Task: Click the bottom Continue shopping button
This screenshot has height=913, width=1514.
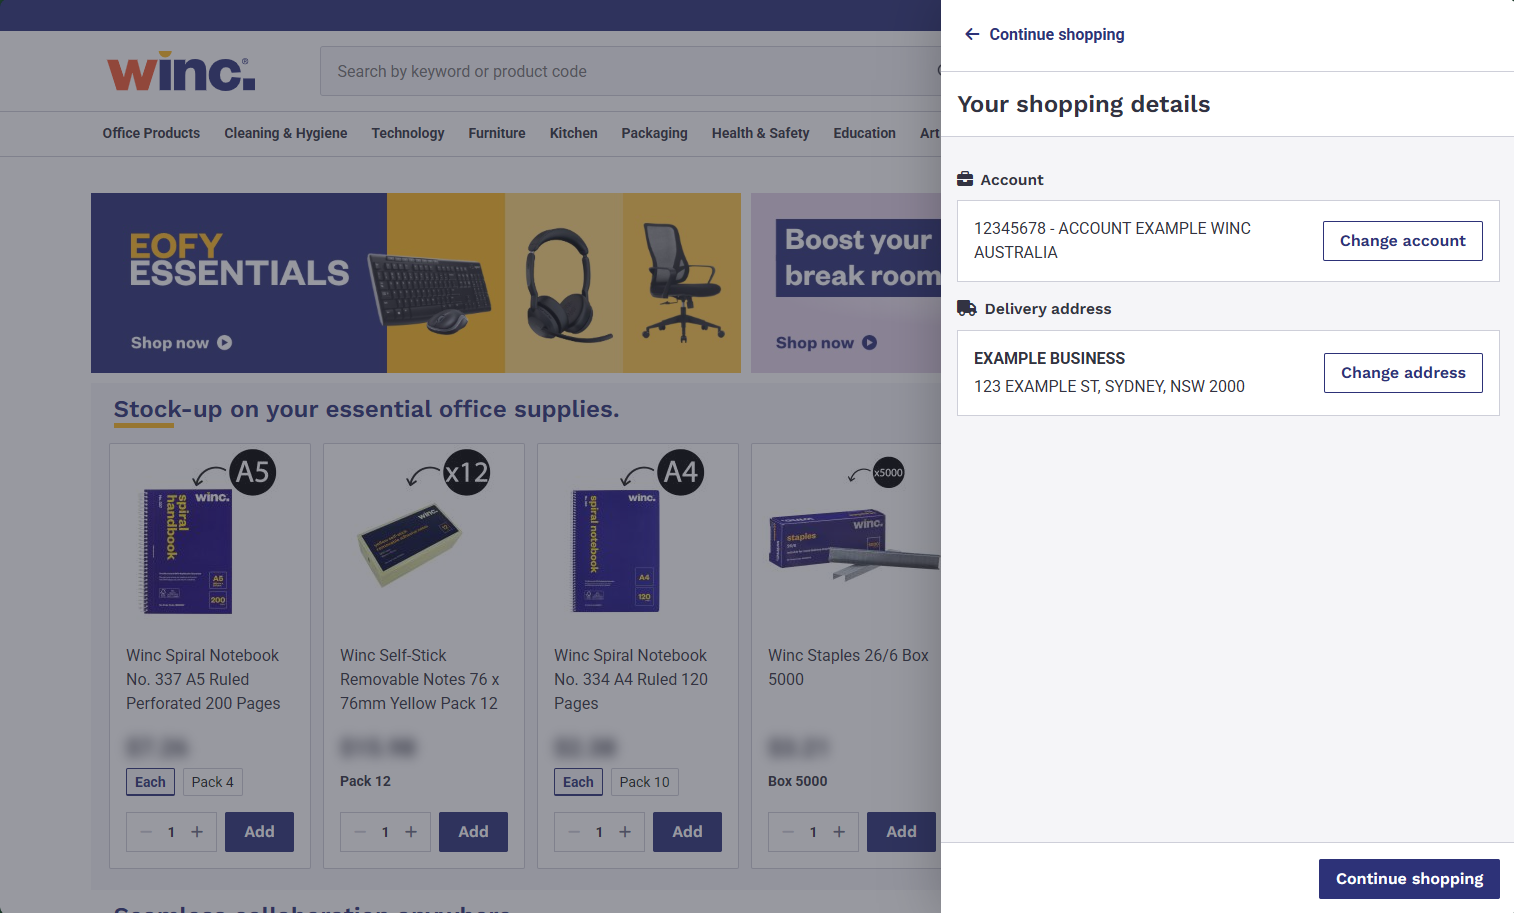Action: (x=1408, y=879)
